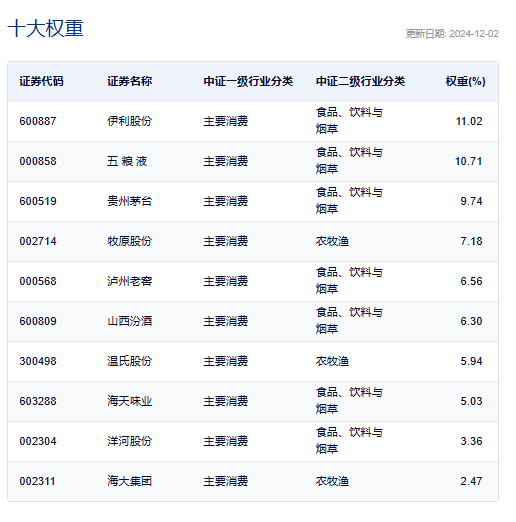Select the 温氏股份 name cell

129,361
